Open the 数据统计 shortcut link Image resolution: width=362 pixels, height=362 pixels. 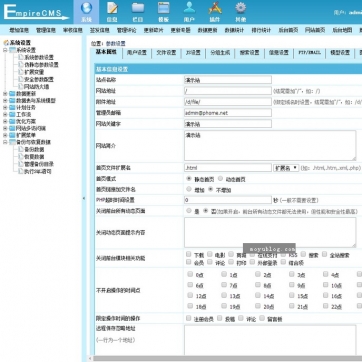(x=234, y=30)
